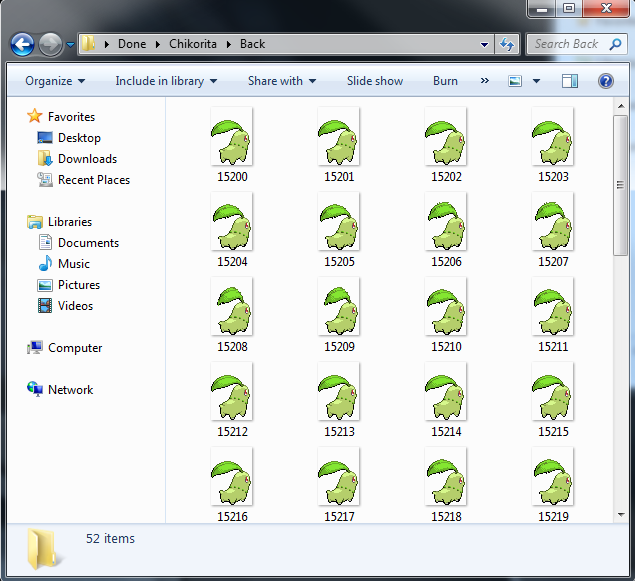This screenshot has height=581, width=635.
Task: Select image thumbnail 15204
Action: coord(232,221)
